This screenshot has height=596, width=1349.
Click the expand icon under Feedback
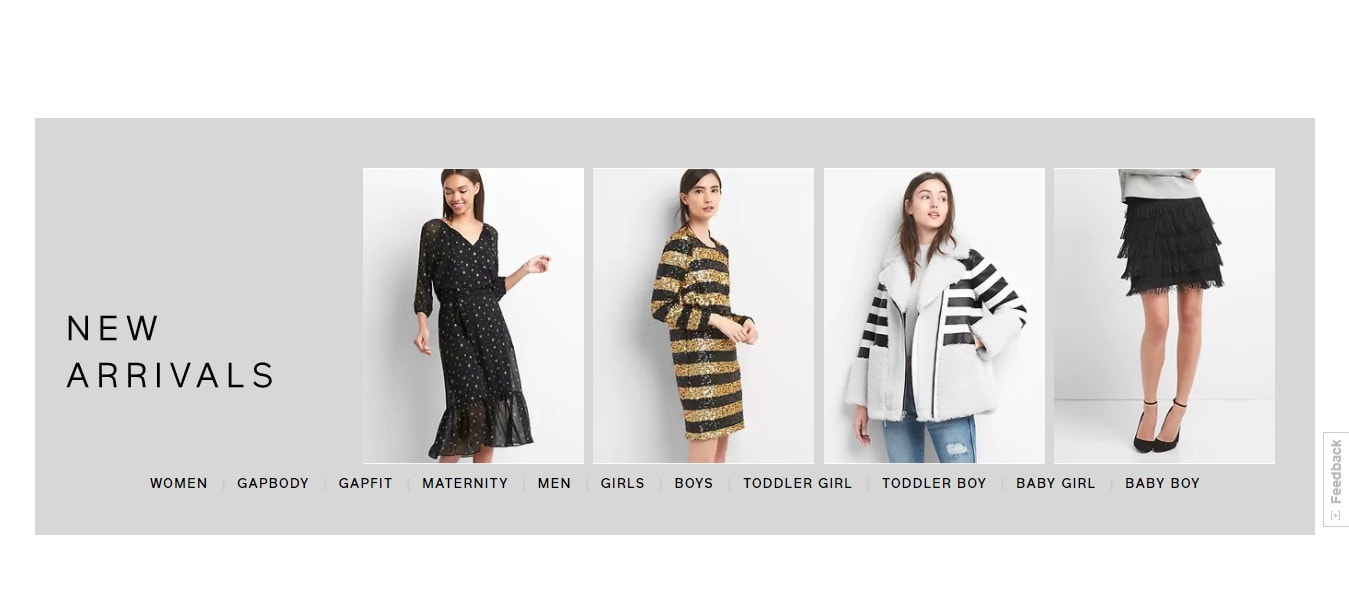(1336, 515)
